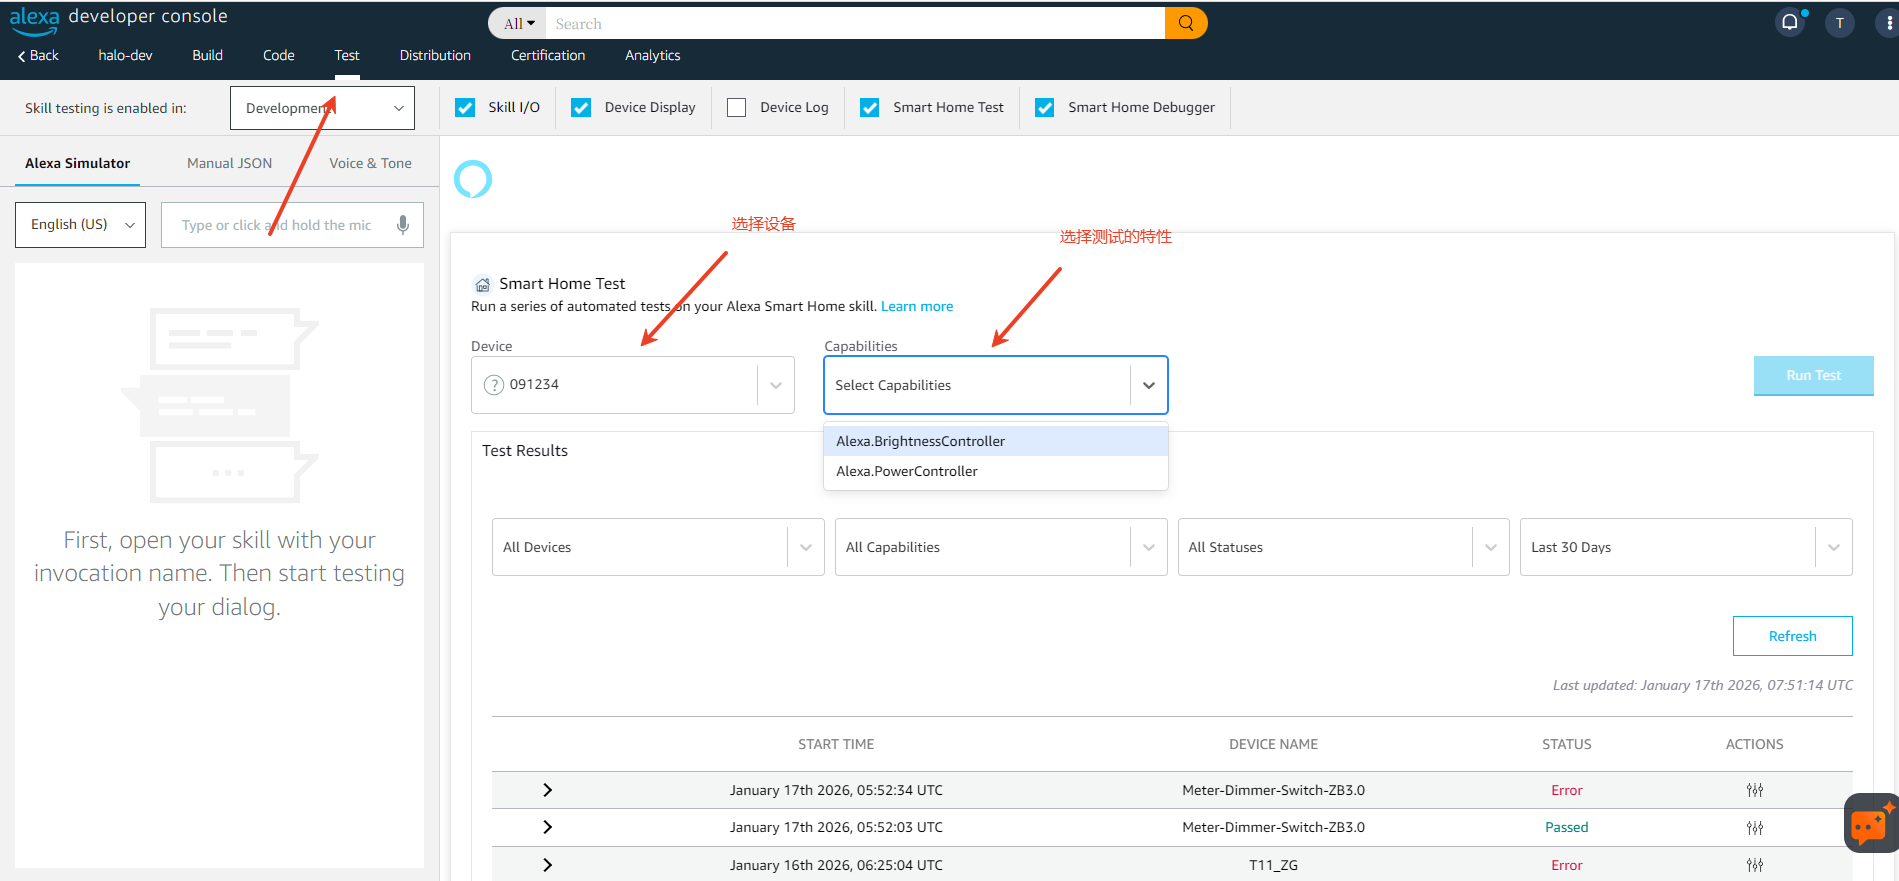Switch to the Analytics tab
The image size is (1899, 881).
point(653,55)
